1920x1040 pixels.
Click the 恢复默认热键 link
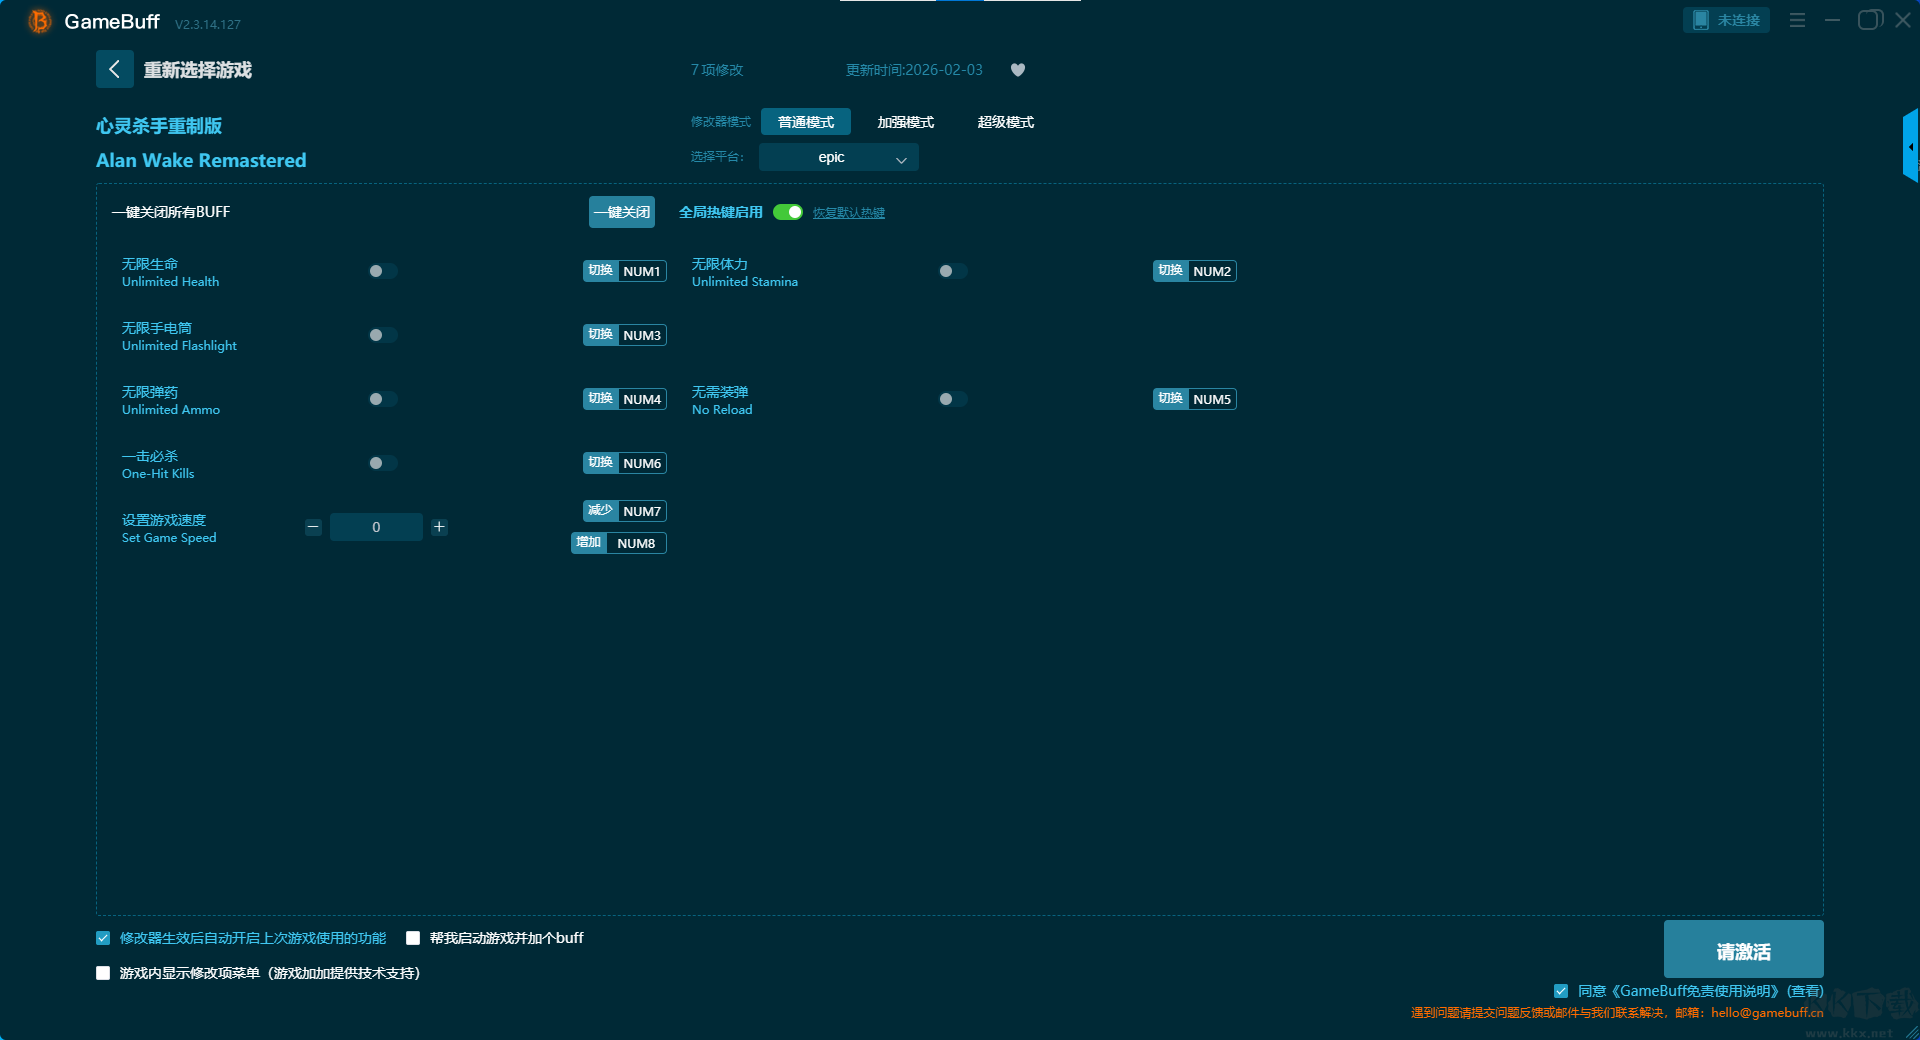[848, 213]
